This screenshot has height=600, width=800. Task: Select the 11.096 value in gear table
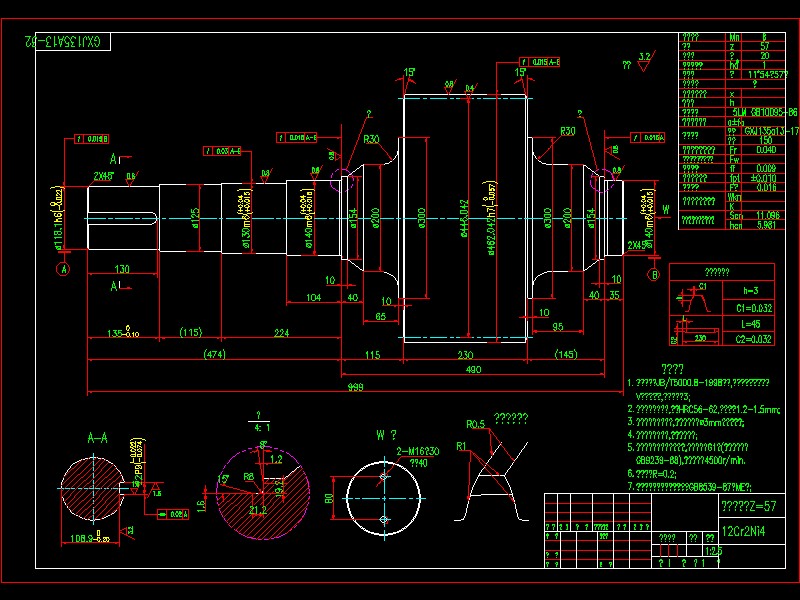[x=768, y=215]
